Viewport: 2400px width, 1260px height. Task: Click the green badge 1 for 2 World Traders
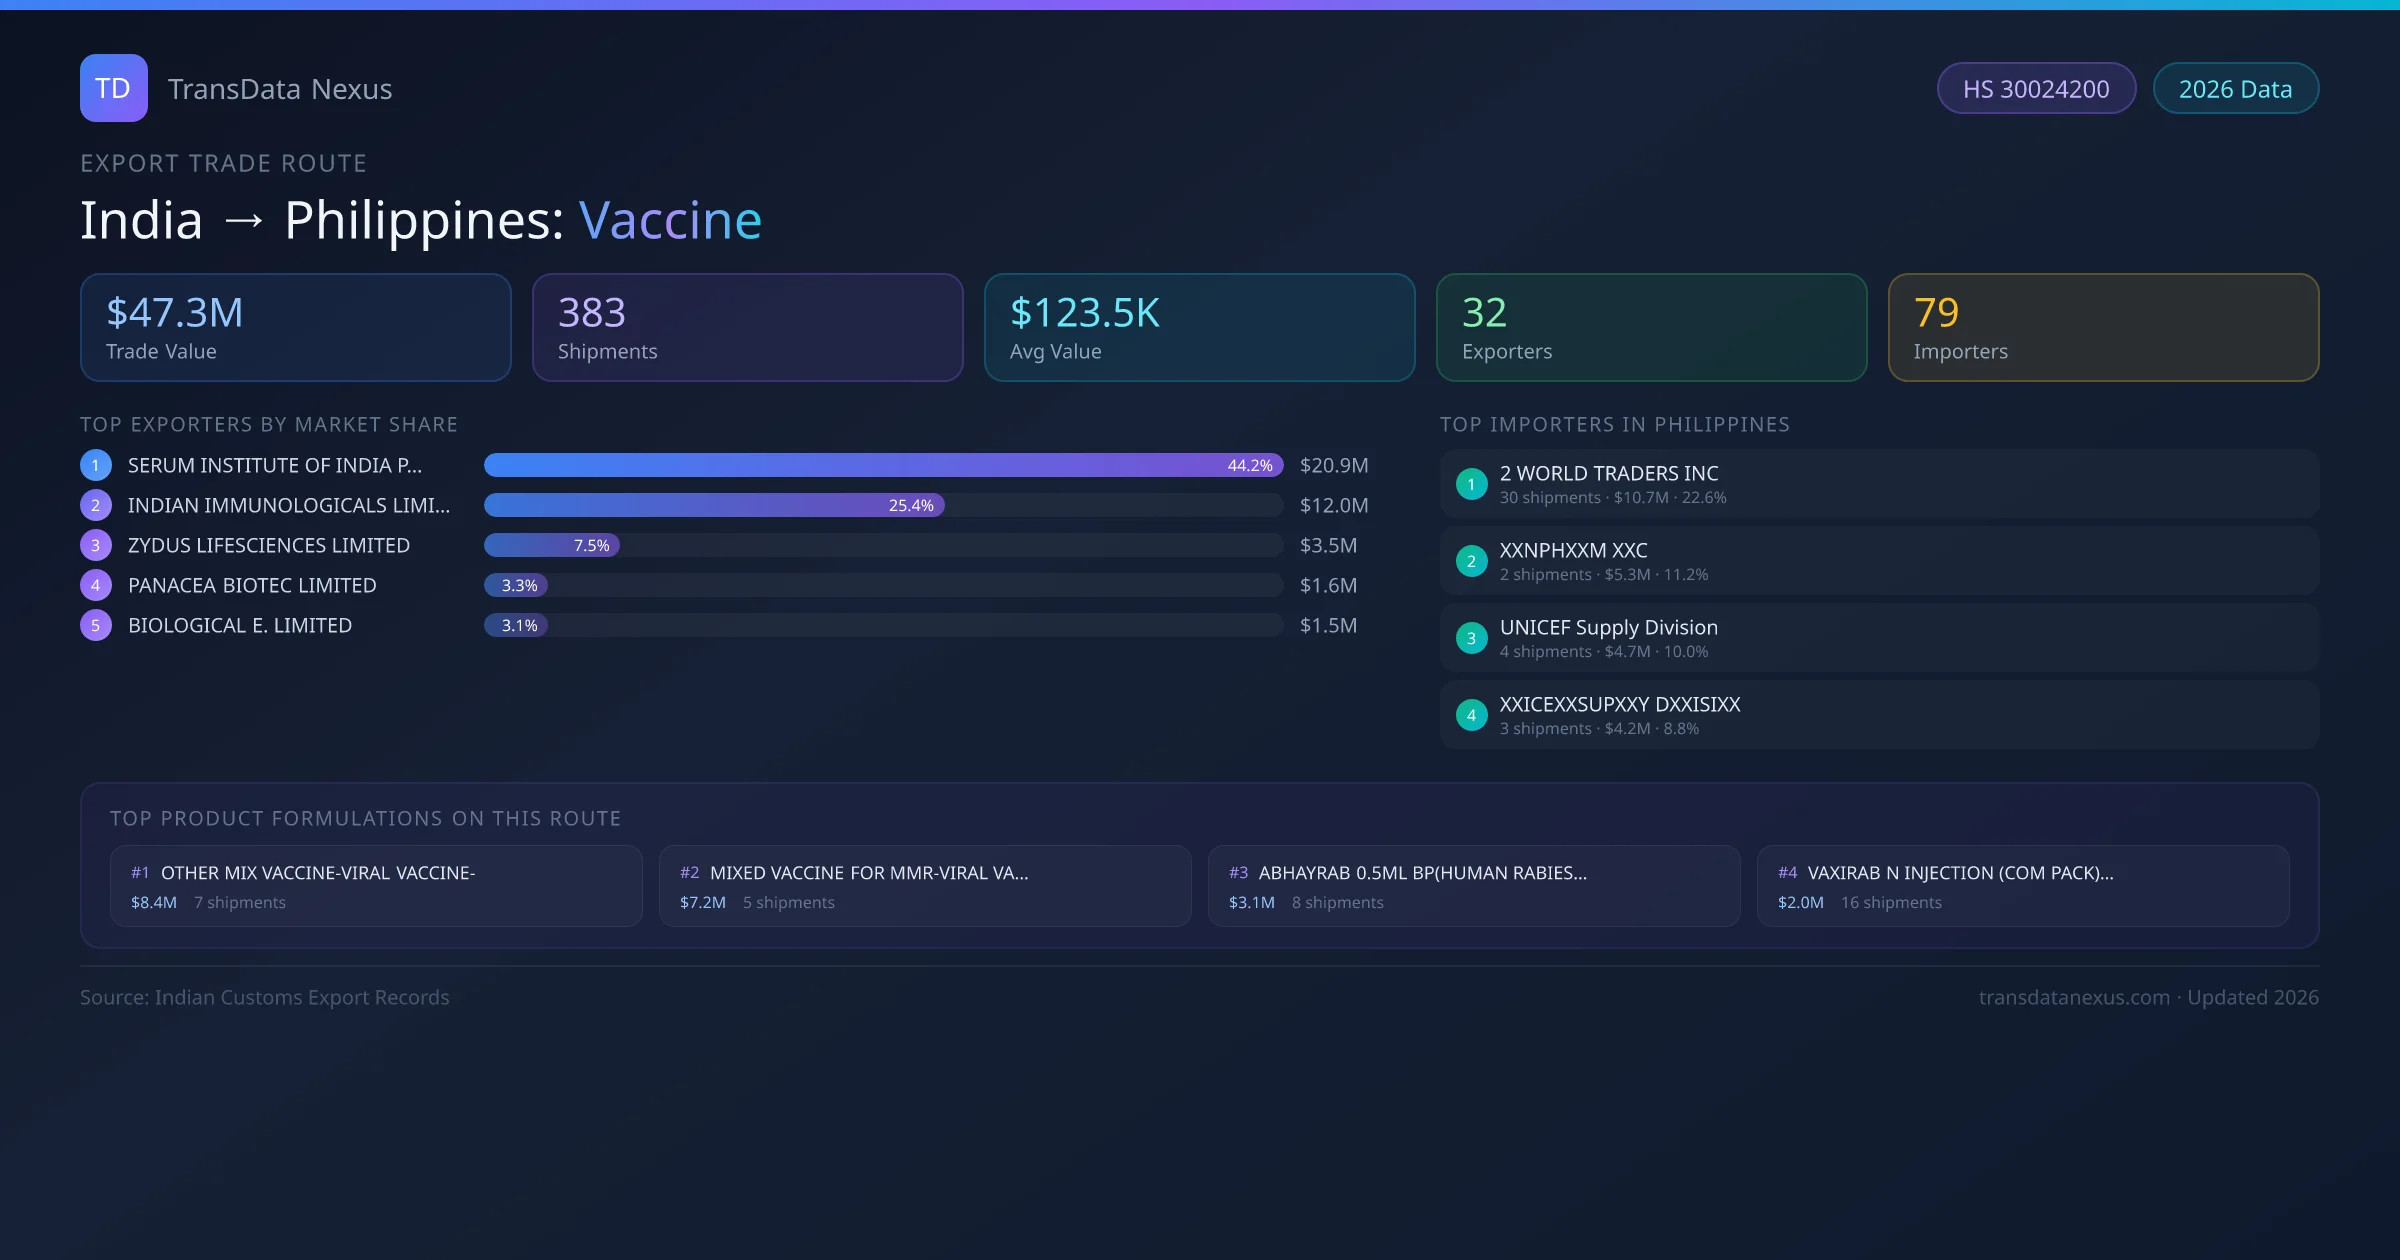[x=1471, y=484]
